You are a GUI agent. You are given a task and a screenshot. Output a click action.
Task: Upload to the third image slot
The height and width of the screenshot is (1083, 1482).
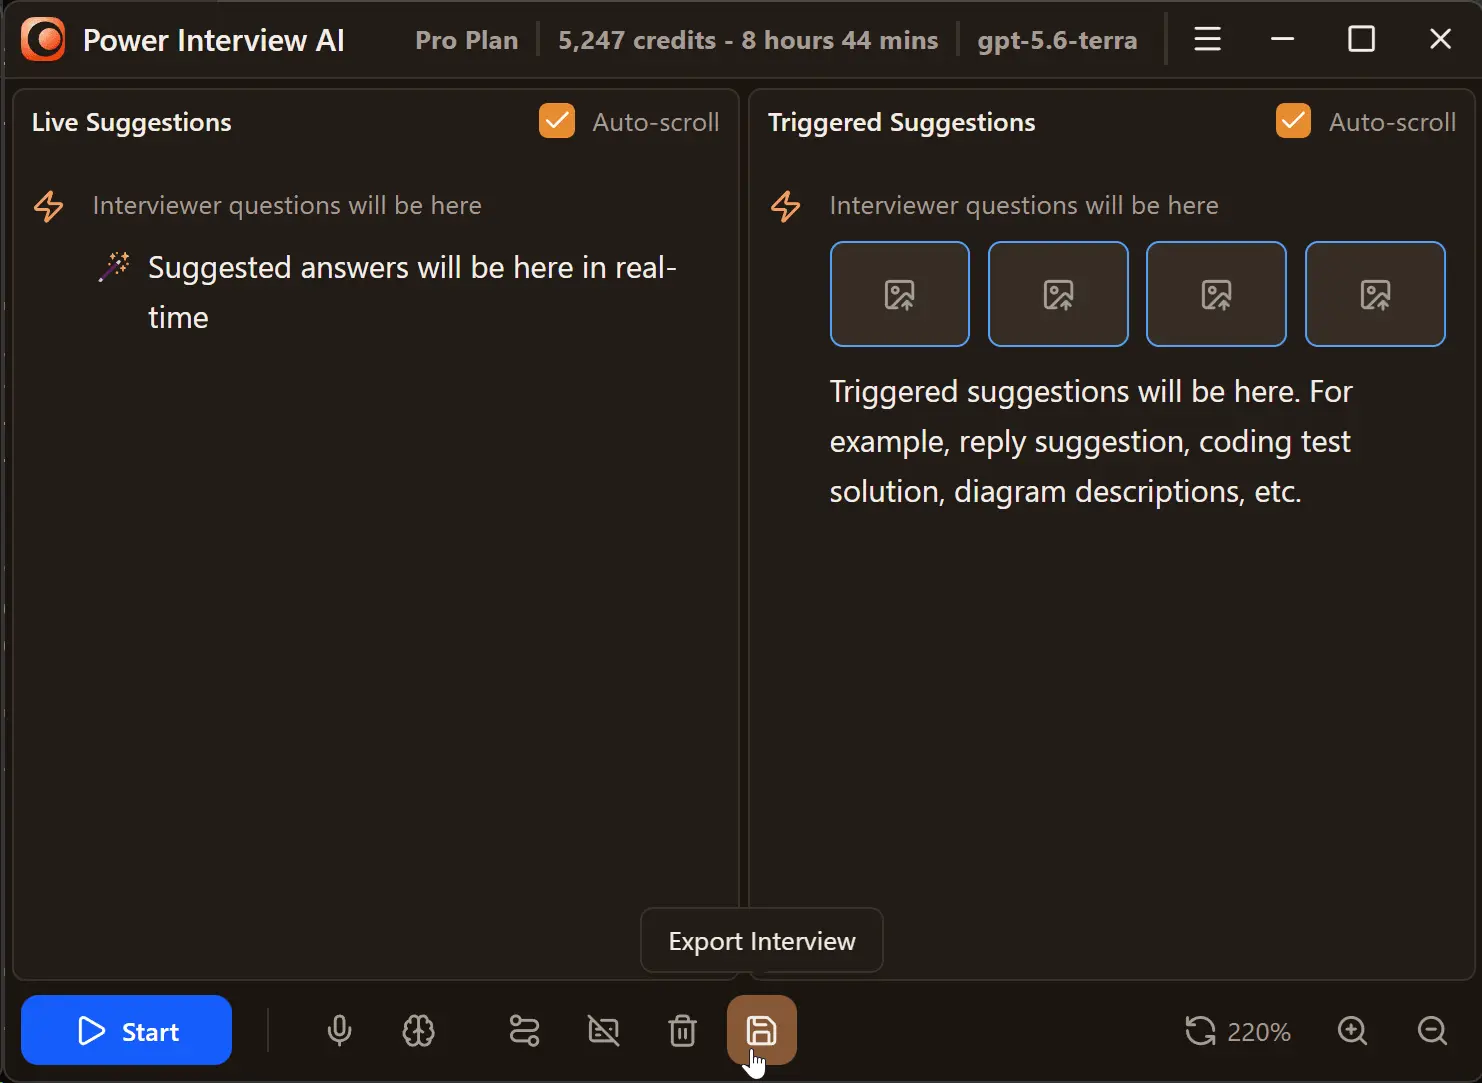(x=1216, y=294)
